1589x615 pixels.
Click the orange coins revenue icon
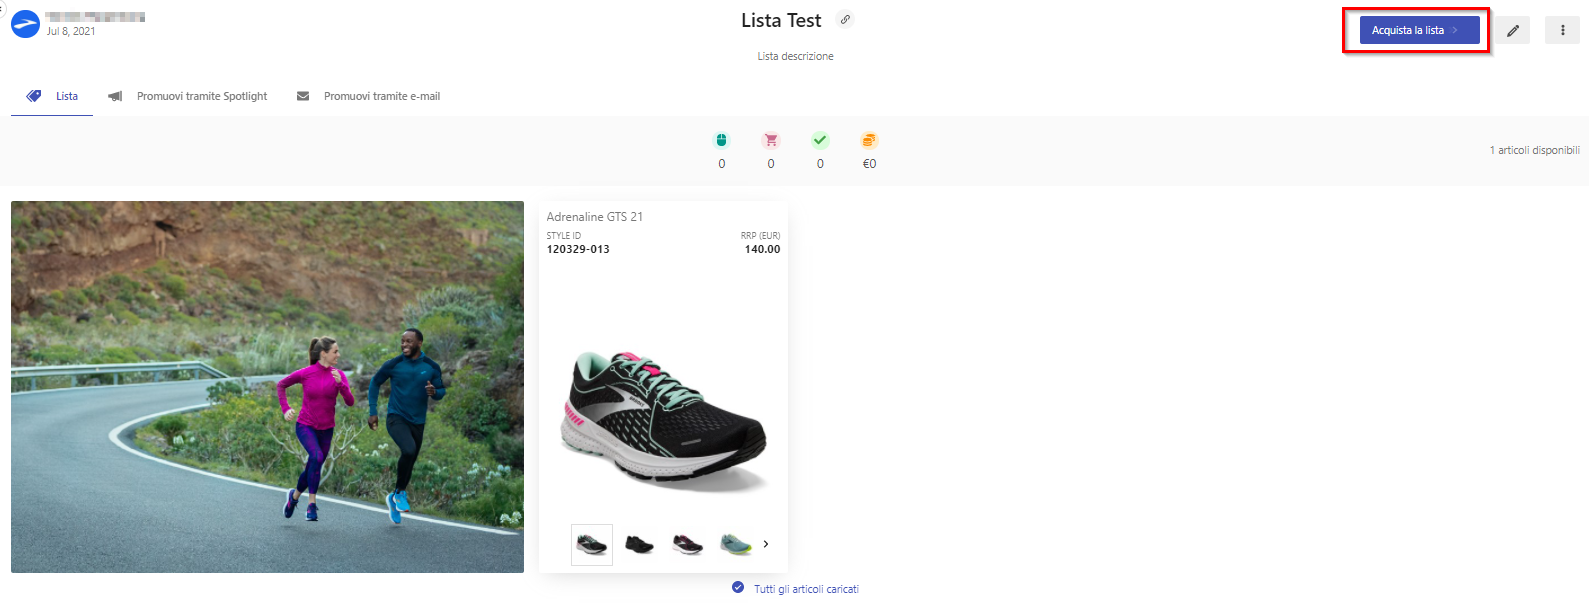tap(869, 140)
